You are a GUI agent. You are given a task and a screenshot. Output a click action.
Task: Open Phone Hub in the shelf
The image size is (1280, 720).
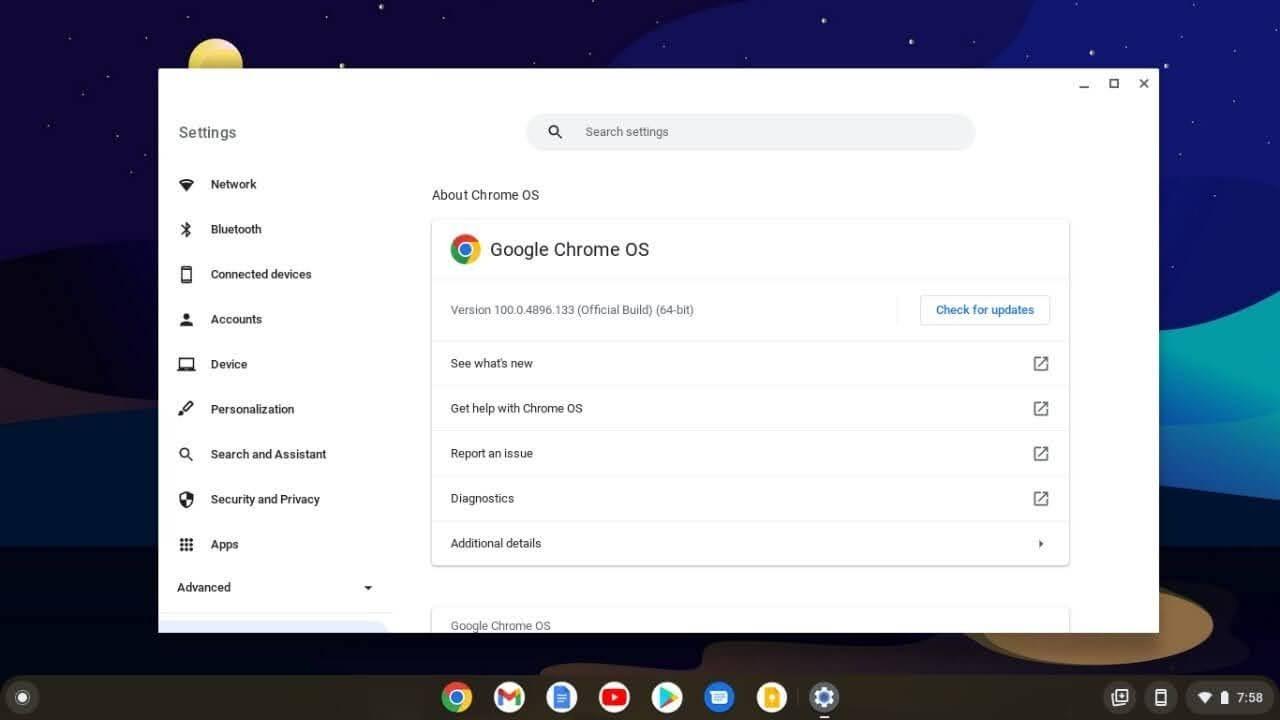[1161, 697]
